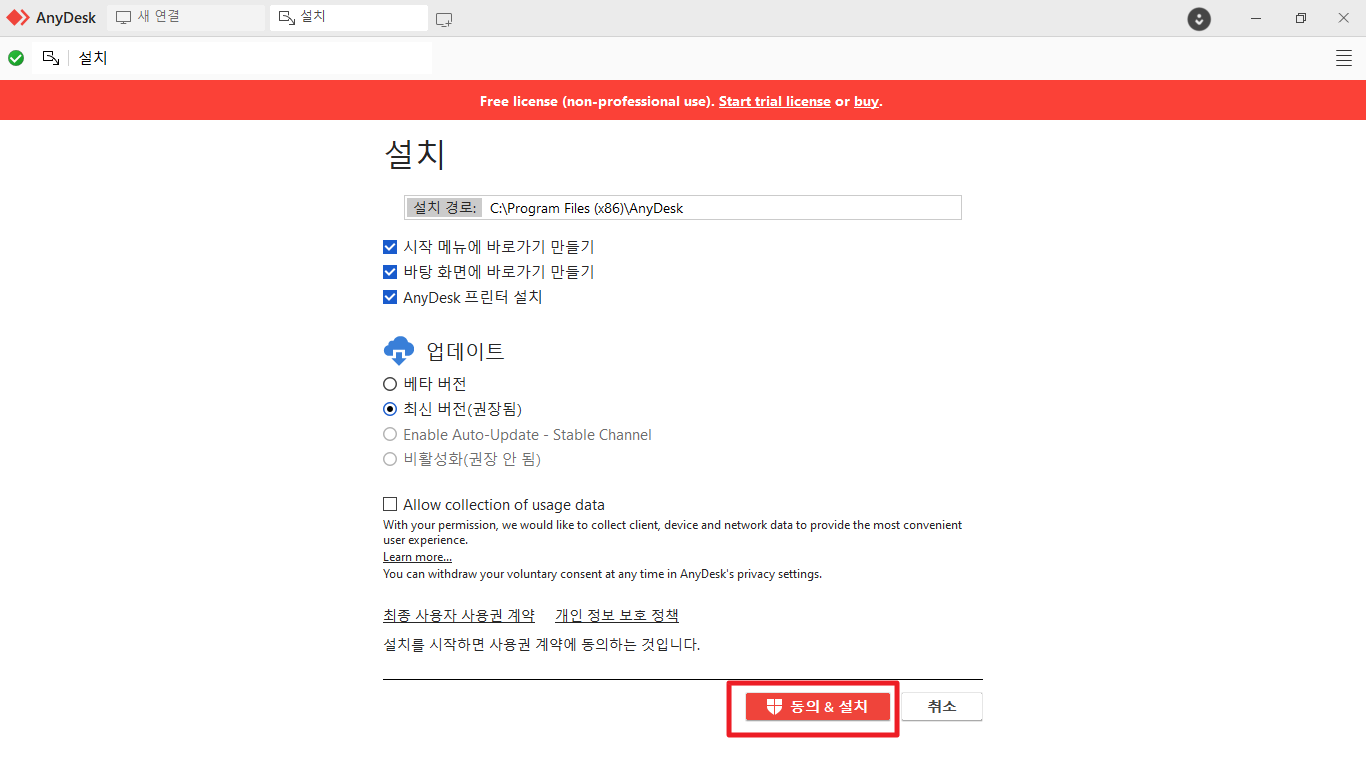This screenshot has width=1366, height=768.
Task: Click the installation path input field
Action: 720,207
